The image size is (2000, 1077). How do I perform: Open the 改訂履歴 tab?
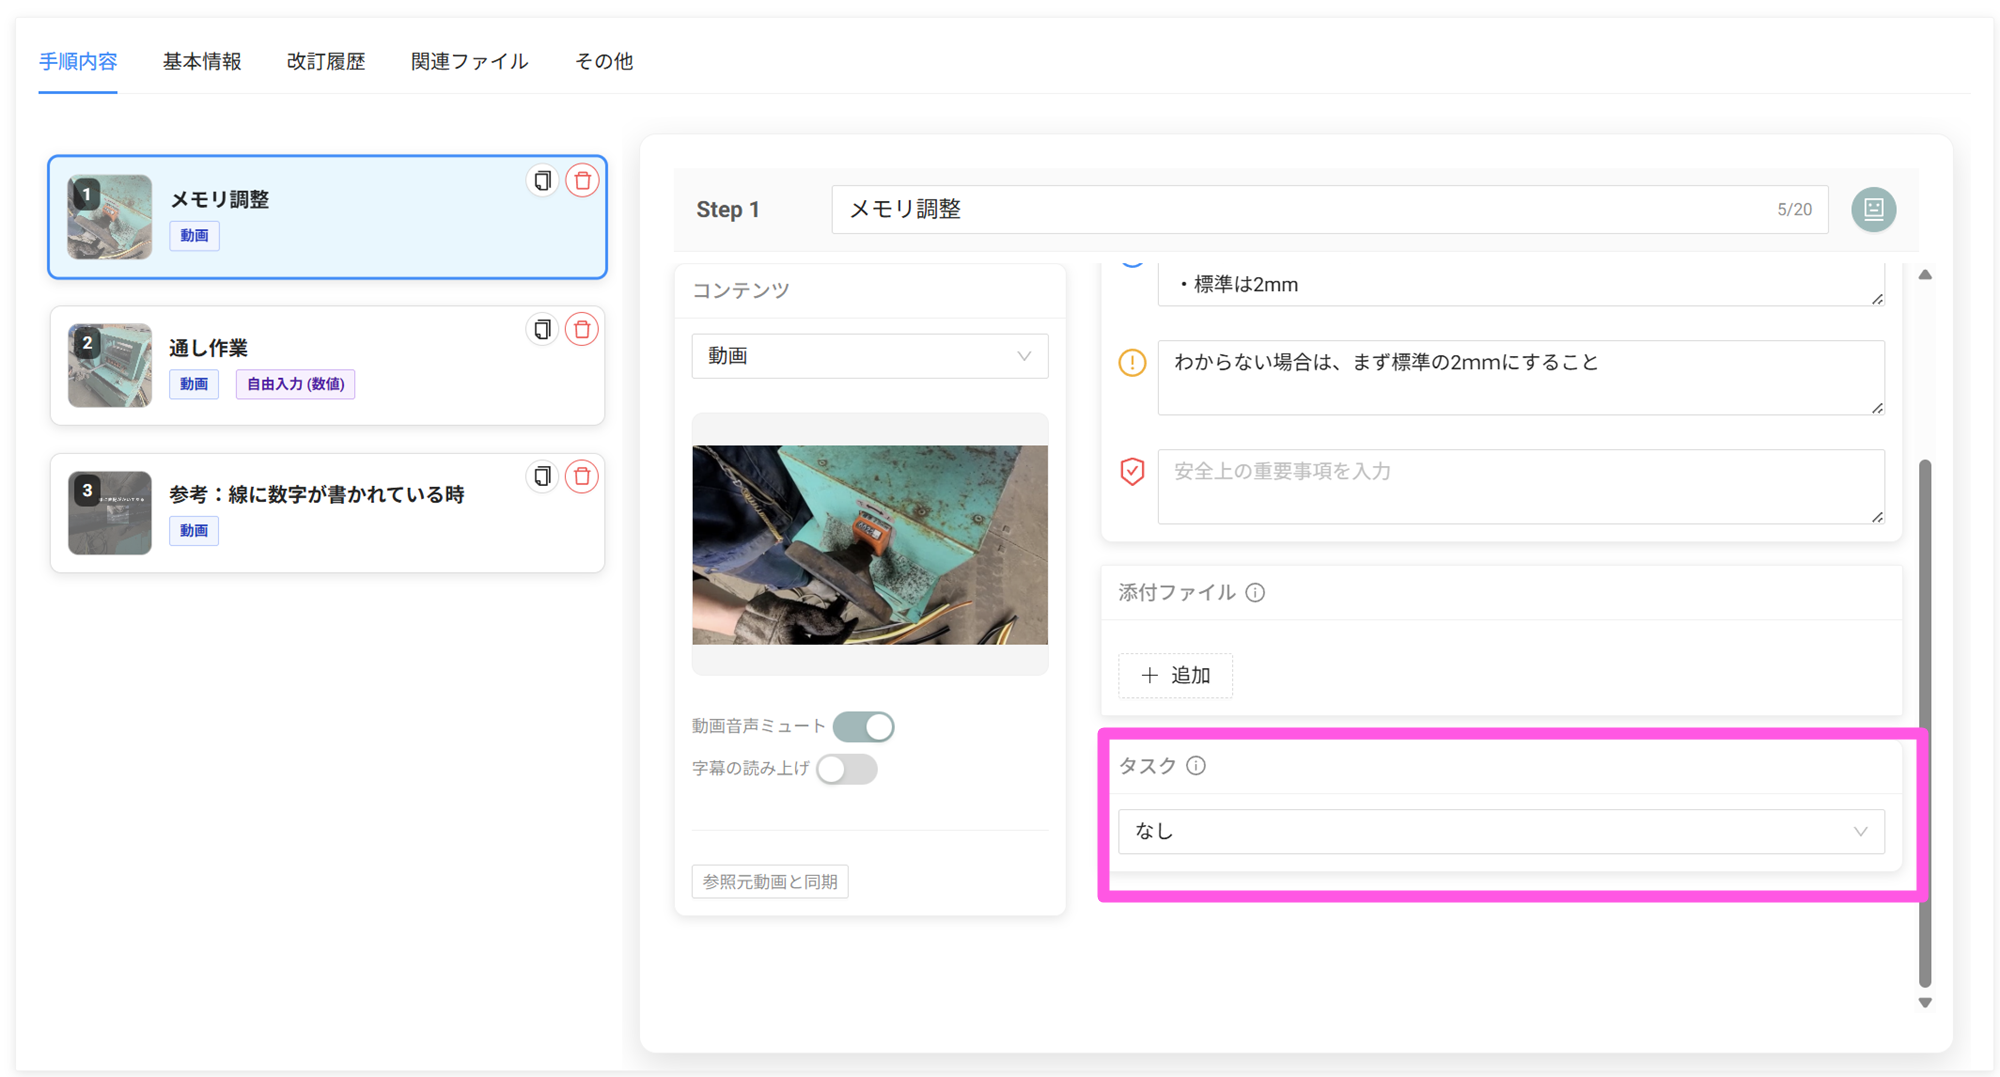(326, 62)
